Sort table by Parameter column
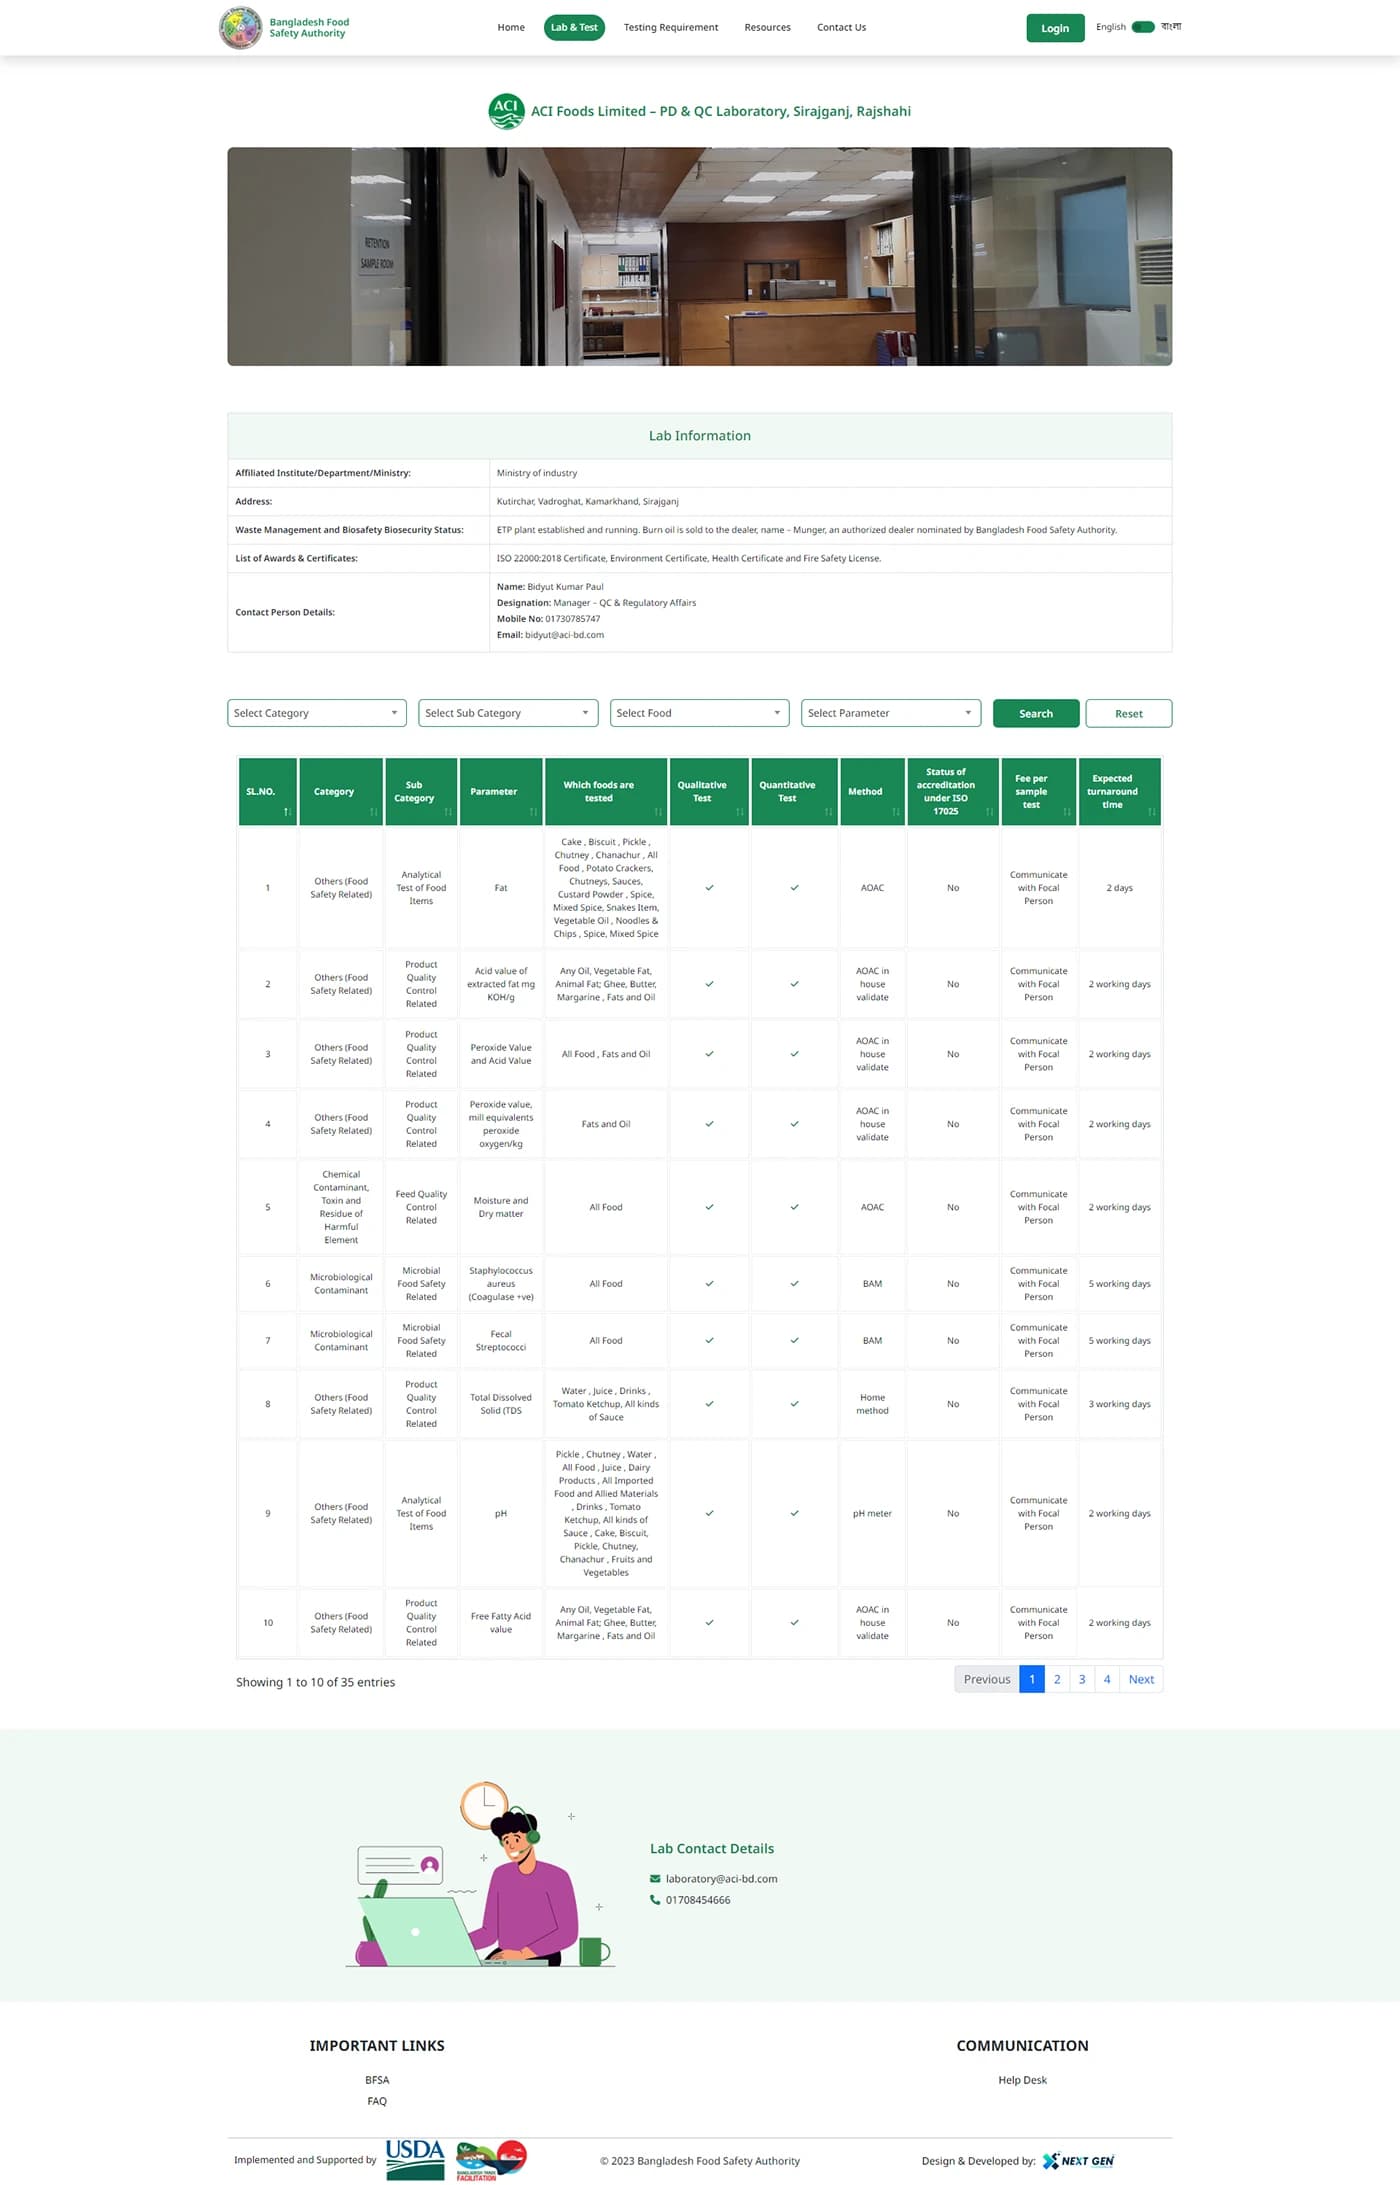Screen dimensions: 1400x2185 (533, 811)
